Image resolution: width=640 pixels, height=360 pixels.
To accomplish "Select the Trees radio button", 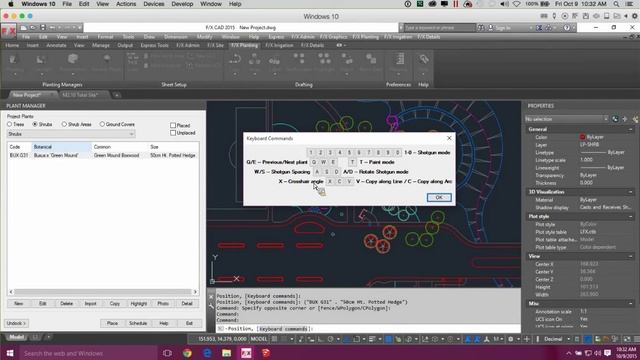I will point(9,124).
